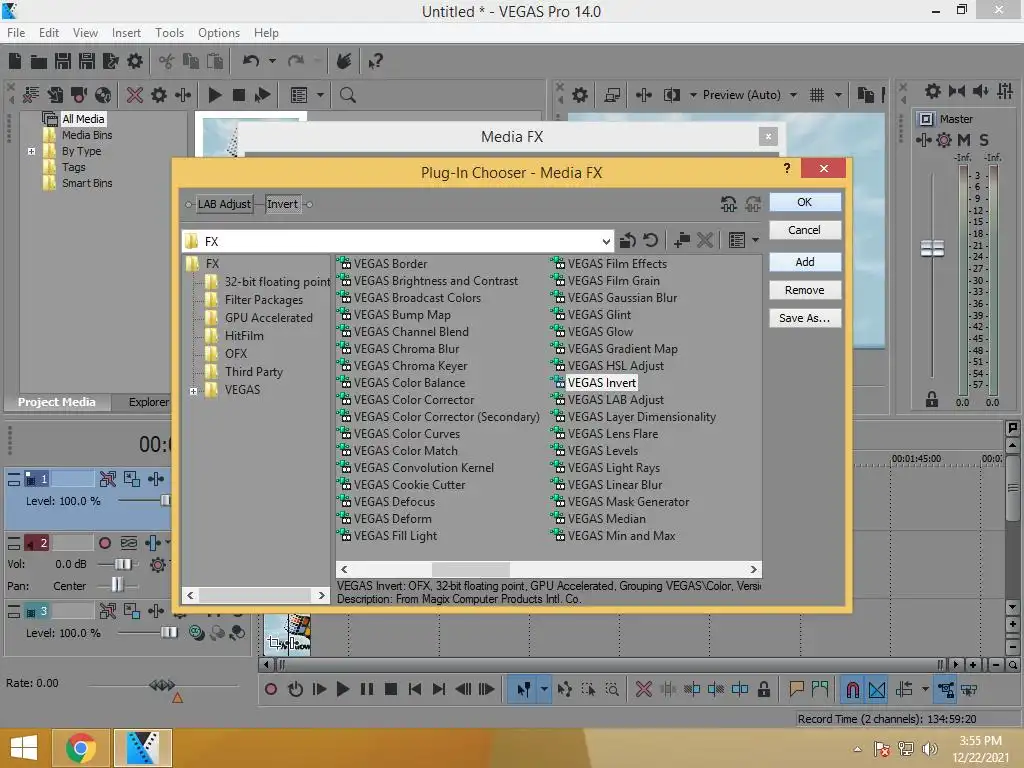Click the Search Media magnifier icon

[347, 95]
